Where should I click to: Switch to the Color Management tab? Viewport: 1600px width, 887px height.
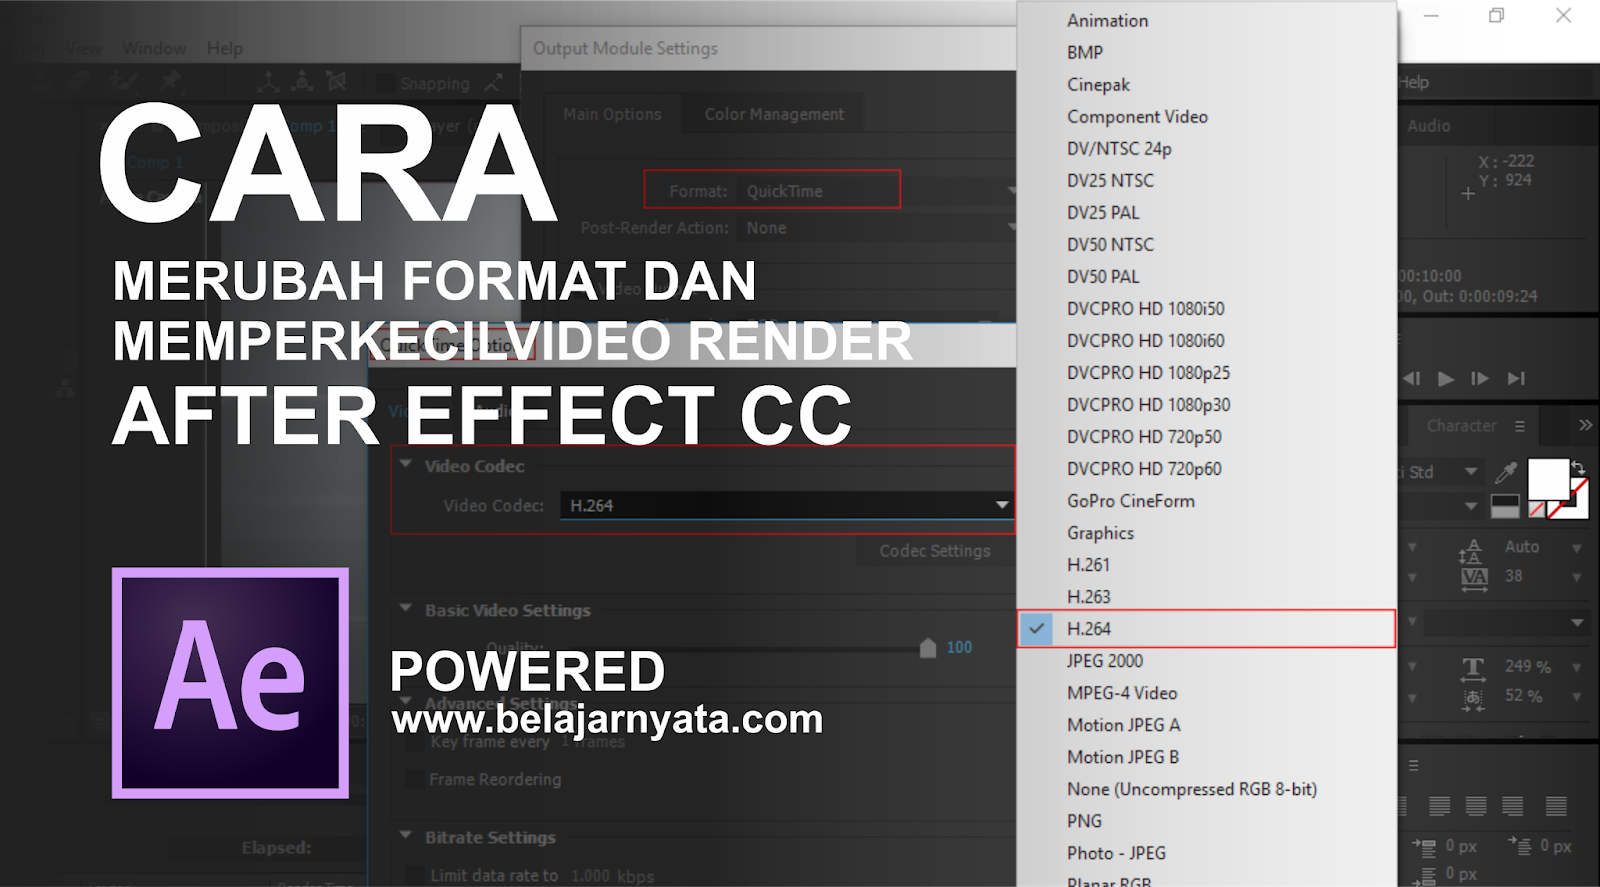[774, 114]
